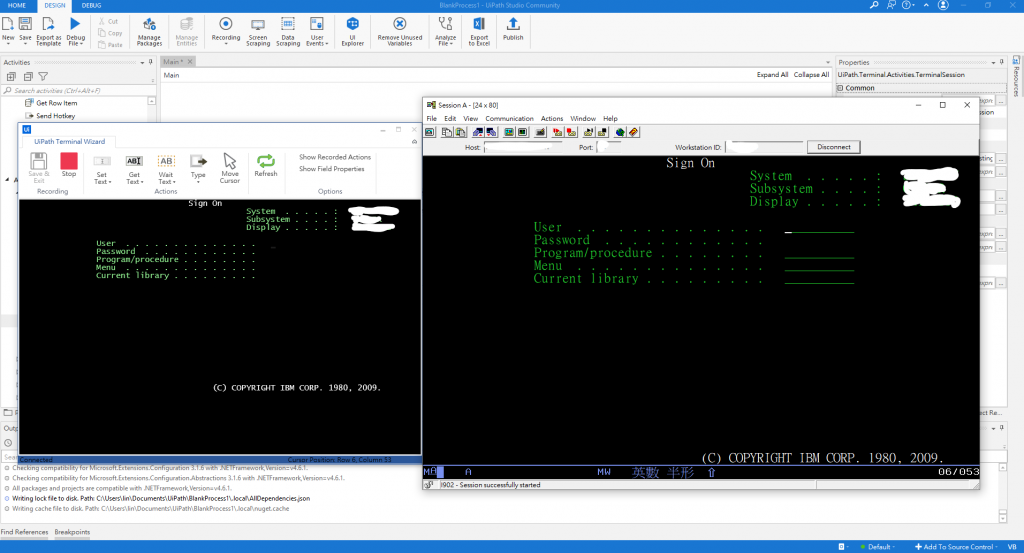Click Show Field Properties option

tap(332, 168)
